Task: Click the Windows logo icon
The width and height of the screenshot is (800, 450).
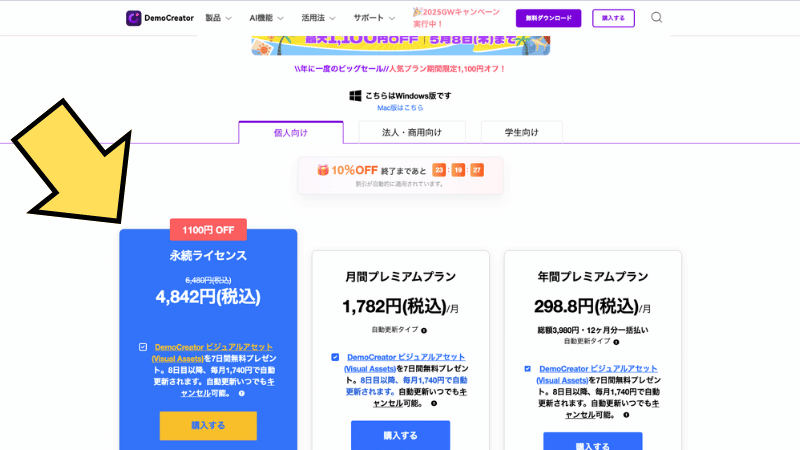Action: (355, 96)
